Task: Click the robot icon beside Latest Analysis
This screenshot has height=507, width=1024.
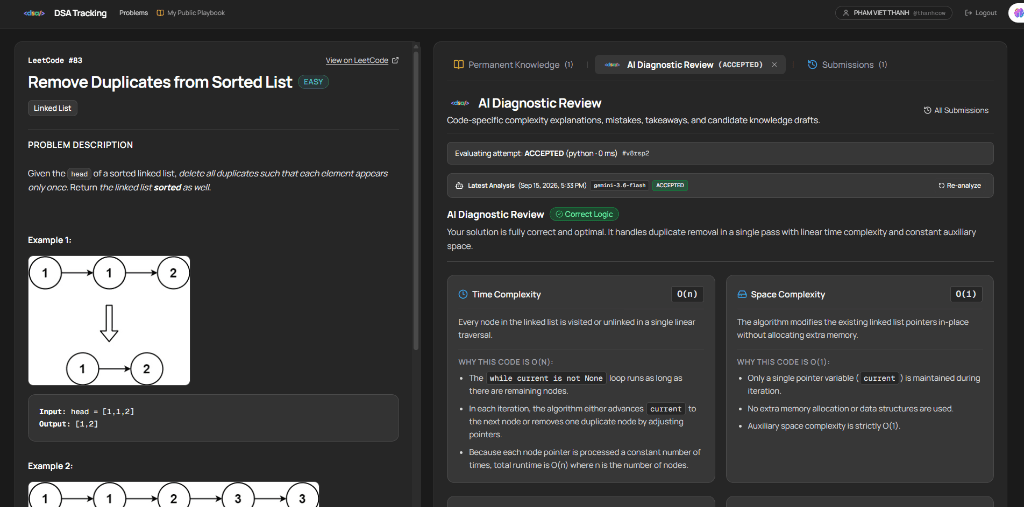Action: (459, 186)
